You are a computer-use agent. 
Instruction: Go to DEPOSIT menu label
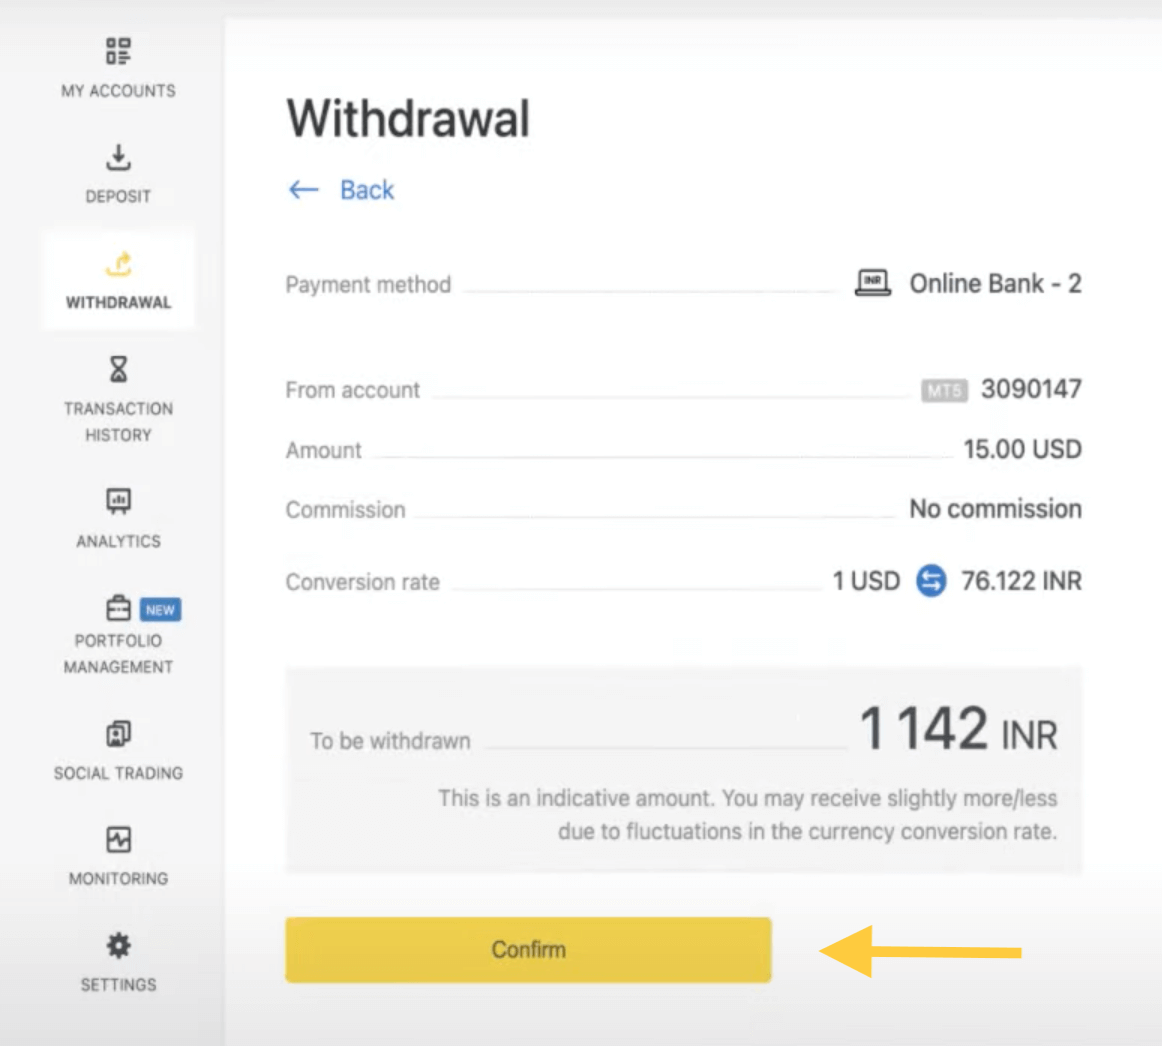pos(118,196)
